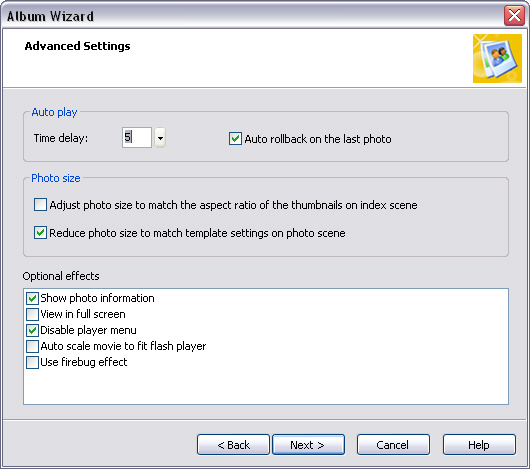Go to previous step with Back button

(233, 445)
